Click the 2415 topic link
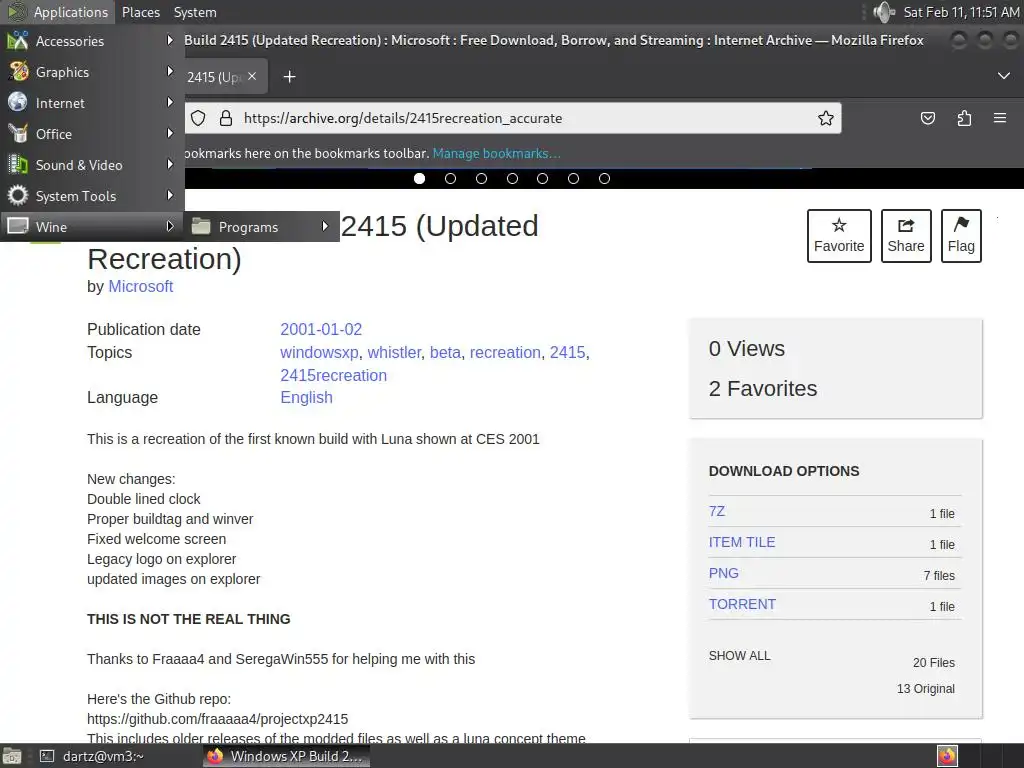Viewport: 1024px width, 768px height. pos(568,353)
